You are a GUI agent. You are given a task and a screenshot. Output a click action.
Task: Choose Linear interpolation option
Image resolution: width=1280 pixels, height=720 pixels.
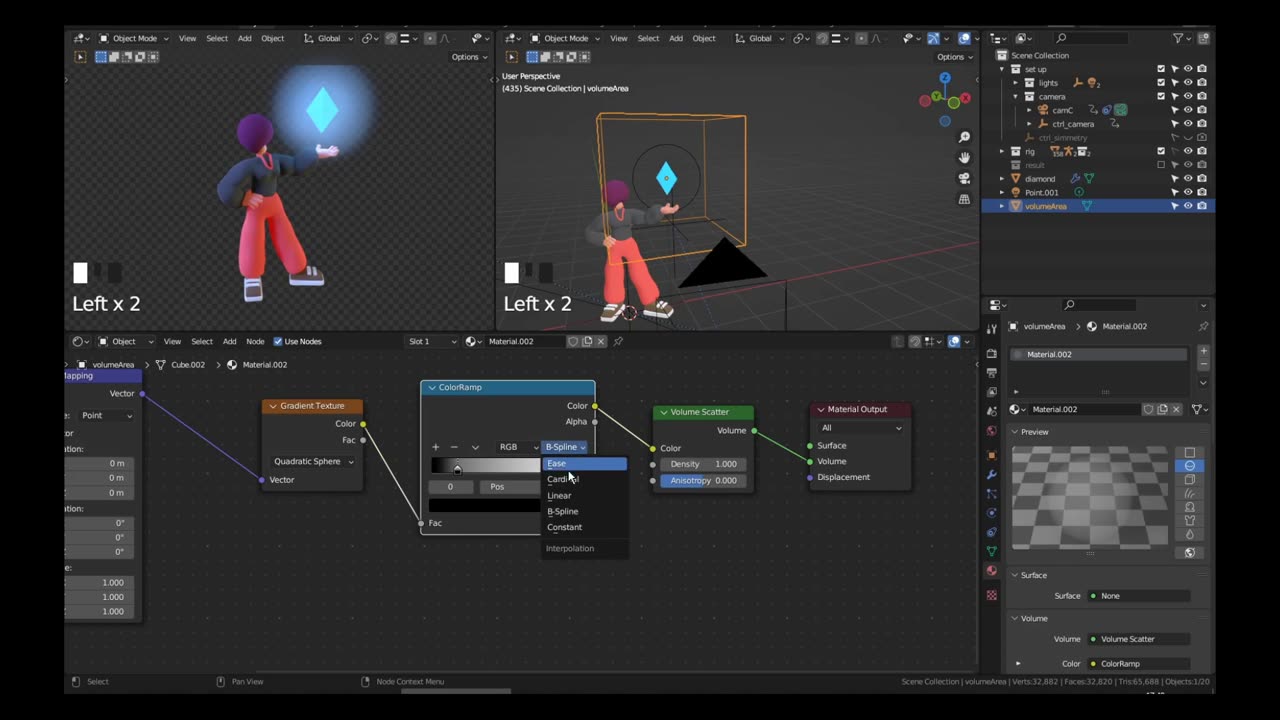pyautogui.click(x=584, y=496)
